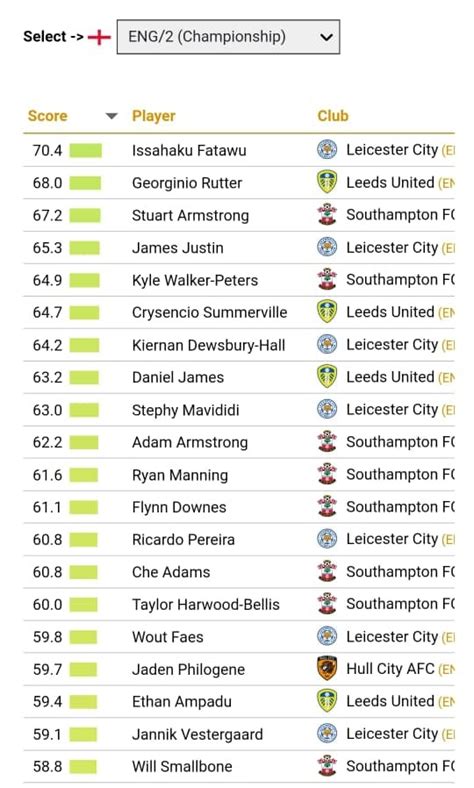474x788 pixels.
Task: Click the Leeds United crest beside Georginio Rutter
Action: pyautogui.click(x=327, y=182)
